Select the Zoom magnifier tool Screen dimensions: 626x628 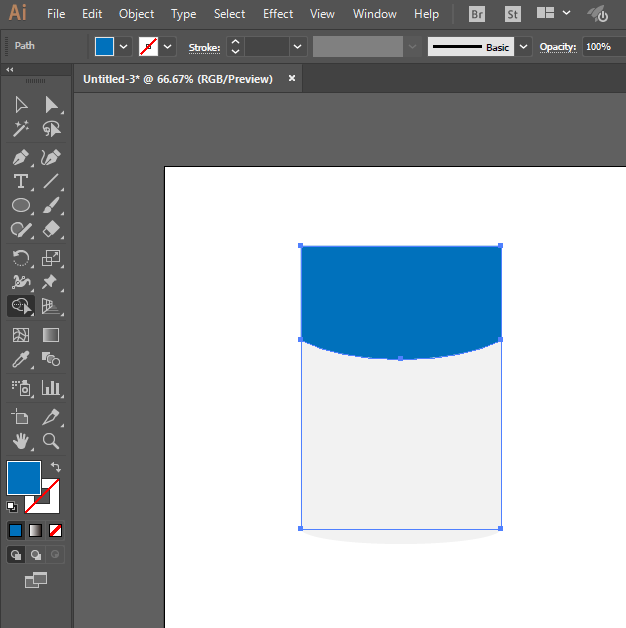51,441
